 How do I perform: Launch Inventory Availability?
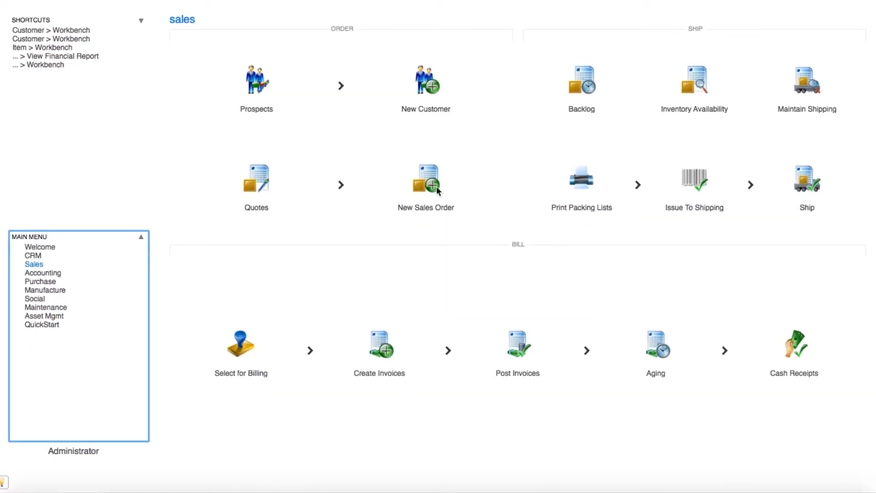(x=694, y=80)
